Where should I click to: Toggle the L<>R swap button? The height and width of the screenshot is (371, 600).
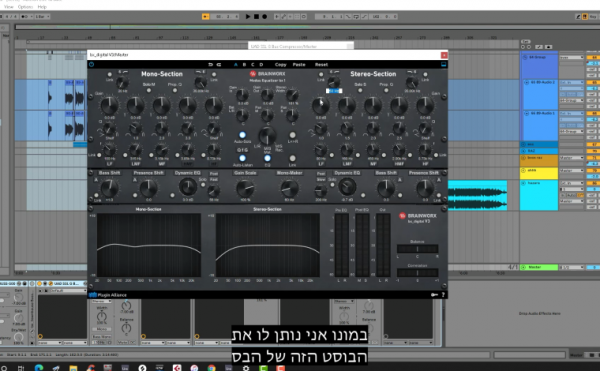[292, 135]
